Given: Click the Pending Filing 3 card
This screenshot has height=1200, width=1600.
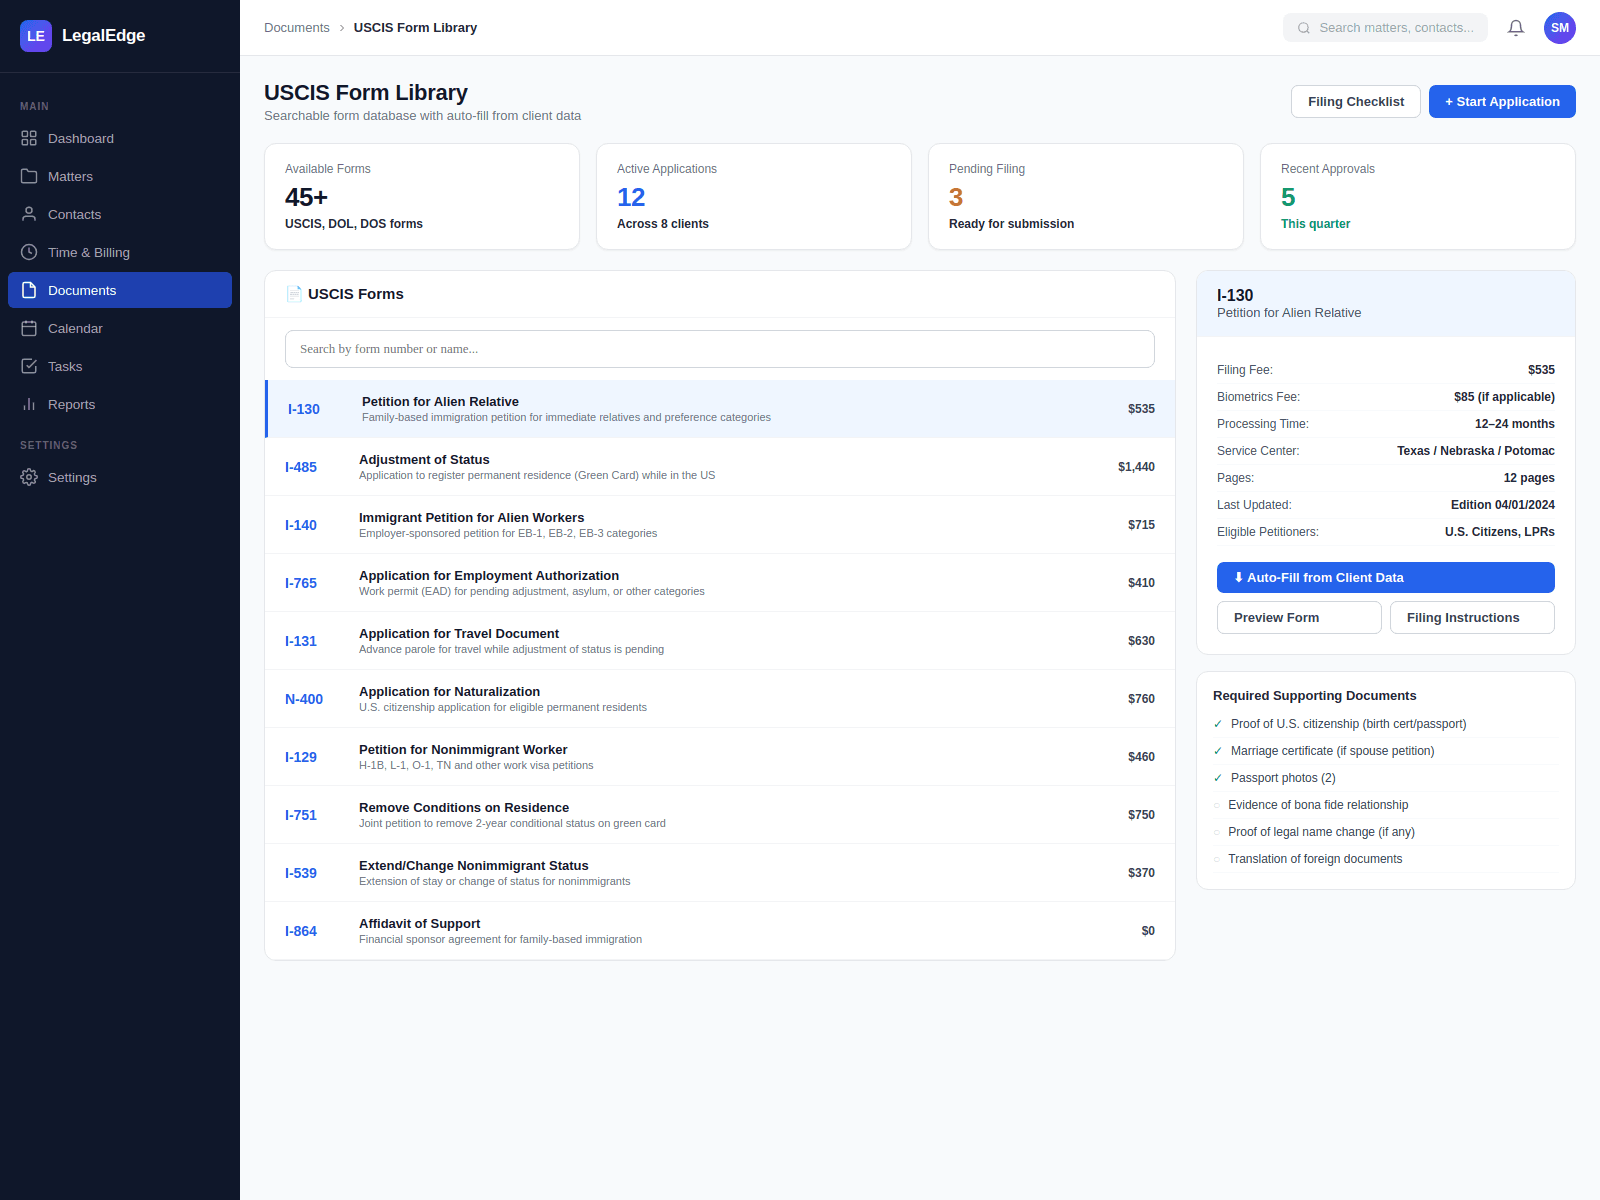Looking at the screenshot, I should (1086, 197).
